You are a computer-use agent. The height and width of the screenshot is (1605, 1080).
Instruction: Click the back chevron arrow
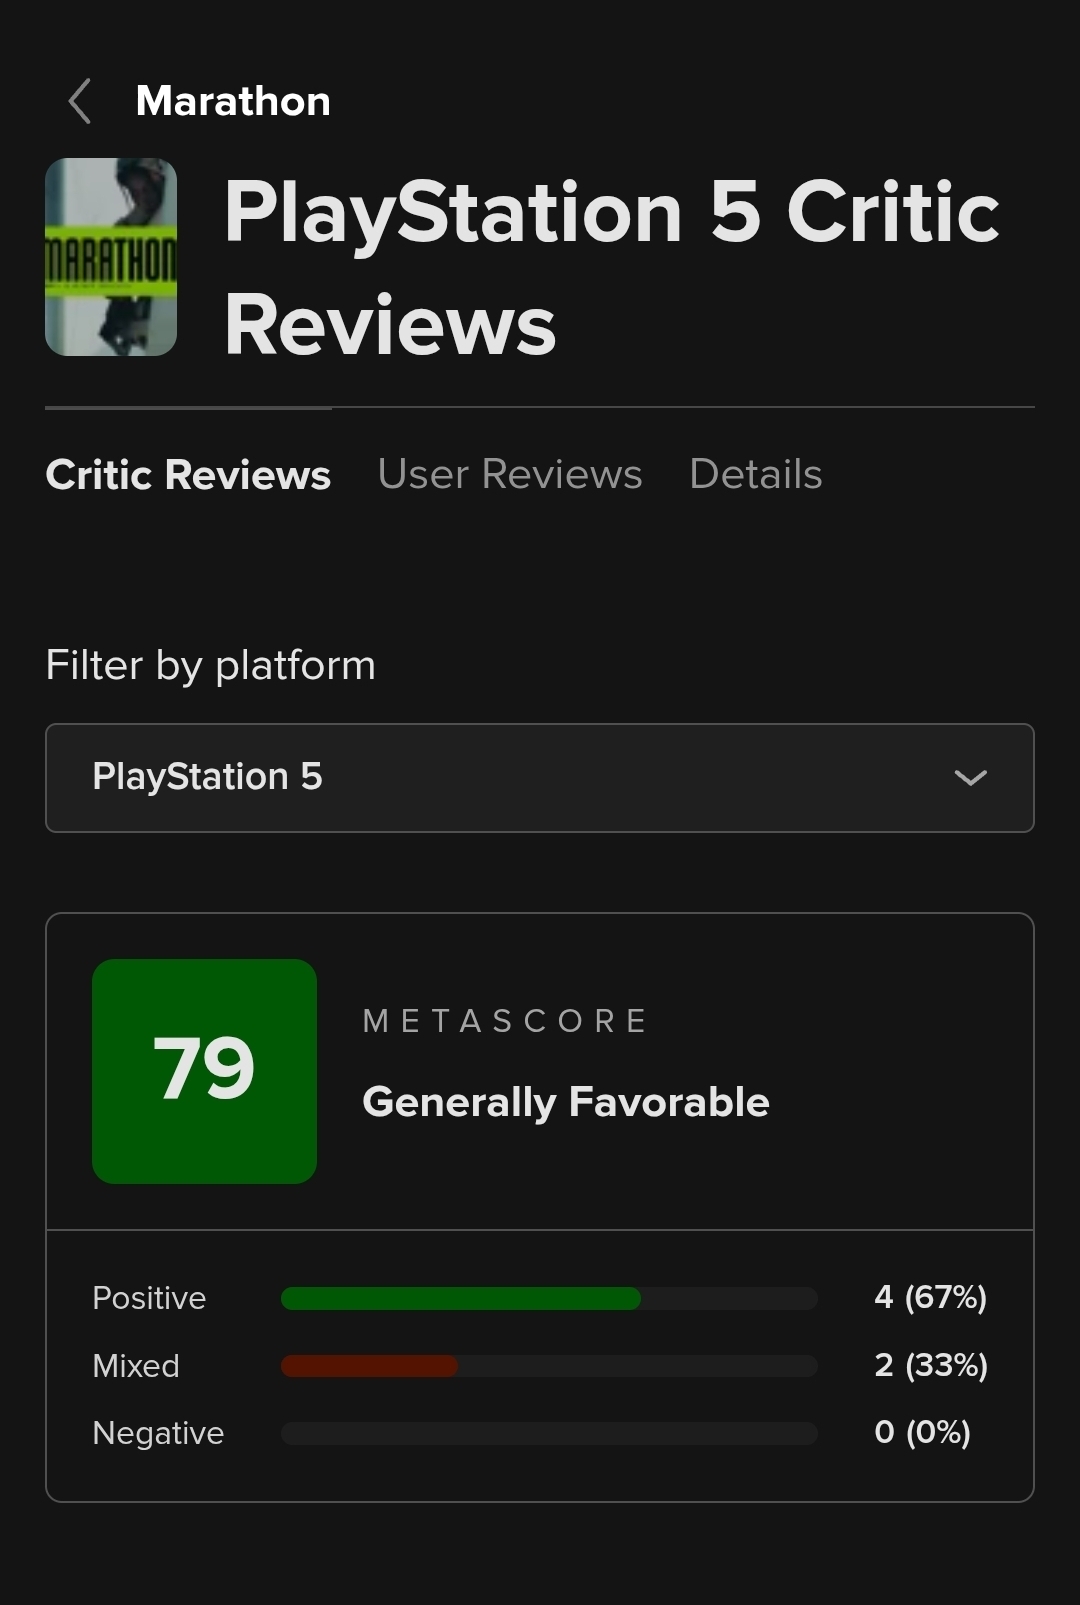click(x=80, y=101)
